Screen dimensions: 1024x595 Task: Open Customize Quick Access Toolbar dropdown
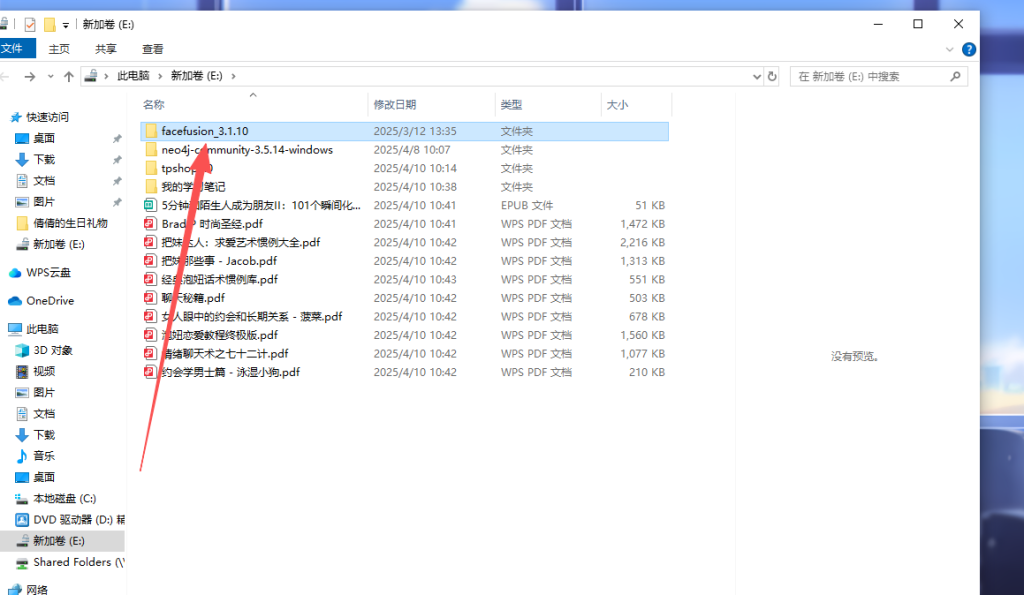66,24
